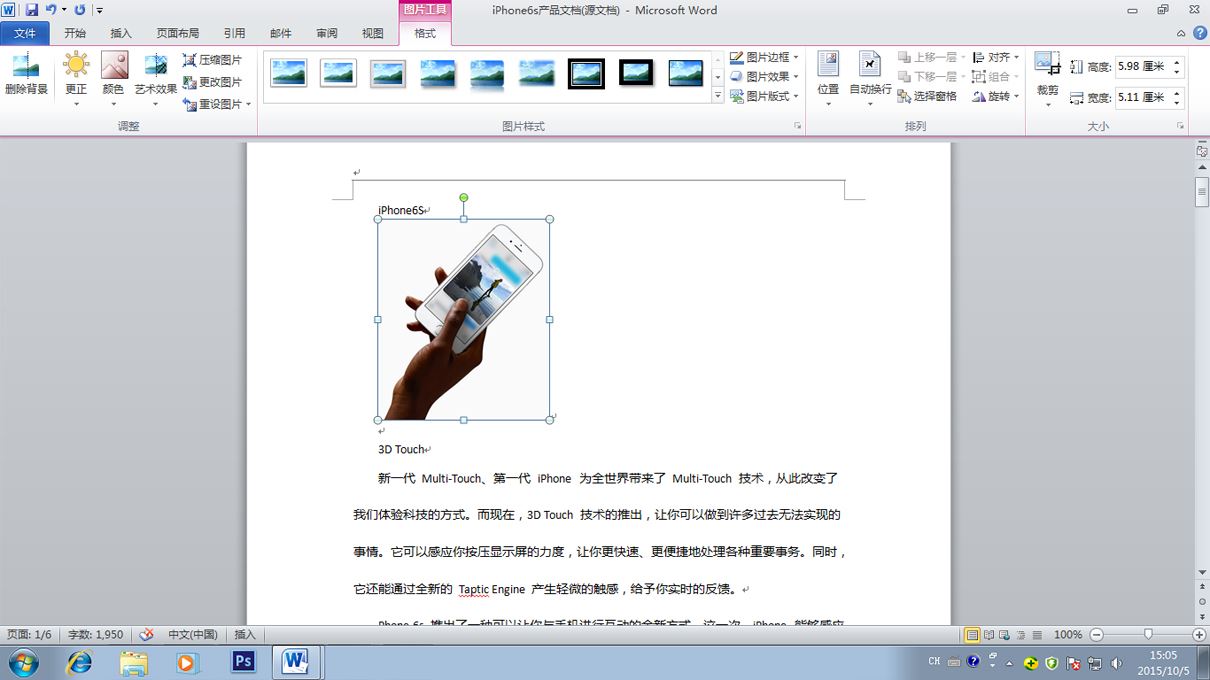Viewport: 1210px width, 680px height.
Task: Click the selected iPhone picture in document
Action: click(x=463, y=319)
